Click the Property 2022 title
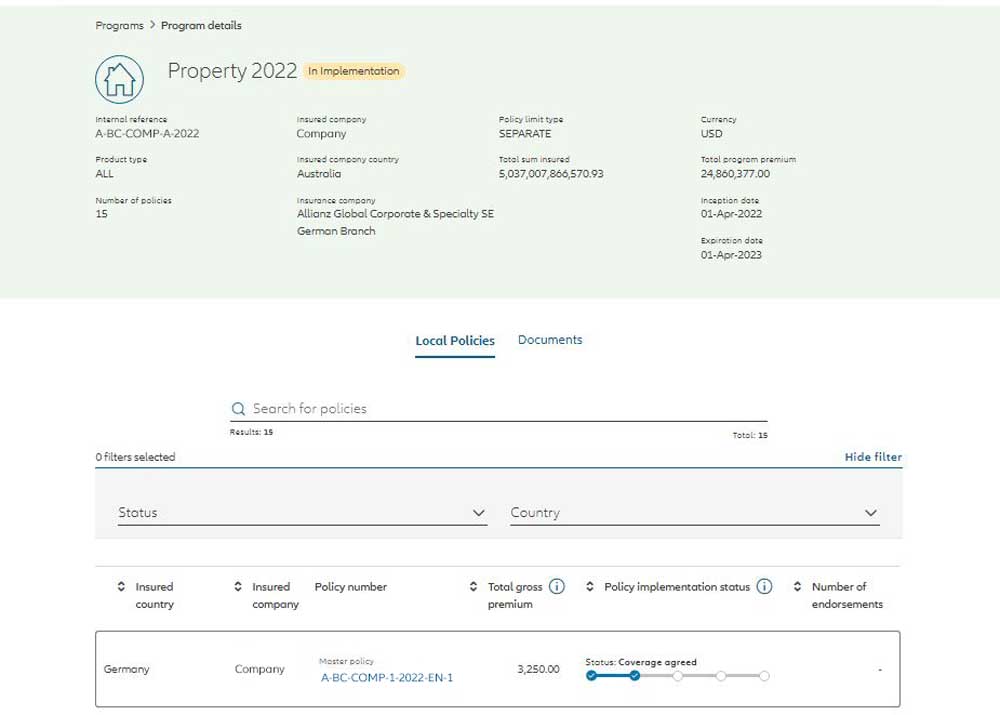This screenshot has width=1000, height=715. [232, 71]
